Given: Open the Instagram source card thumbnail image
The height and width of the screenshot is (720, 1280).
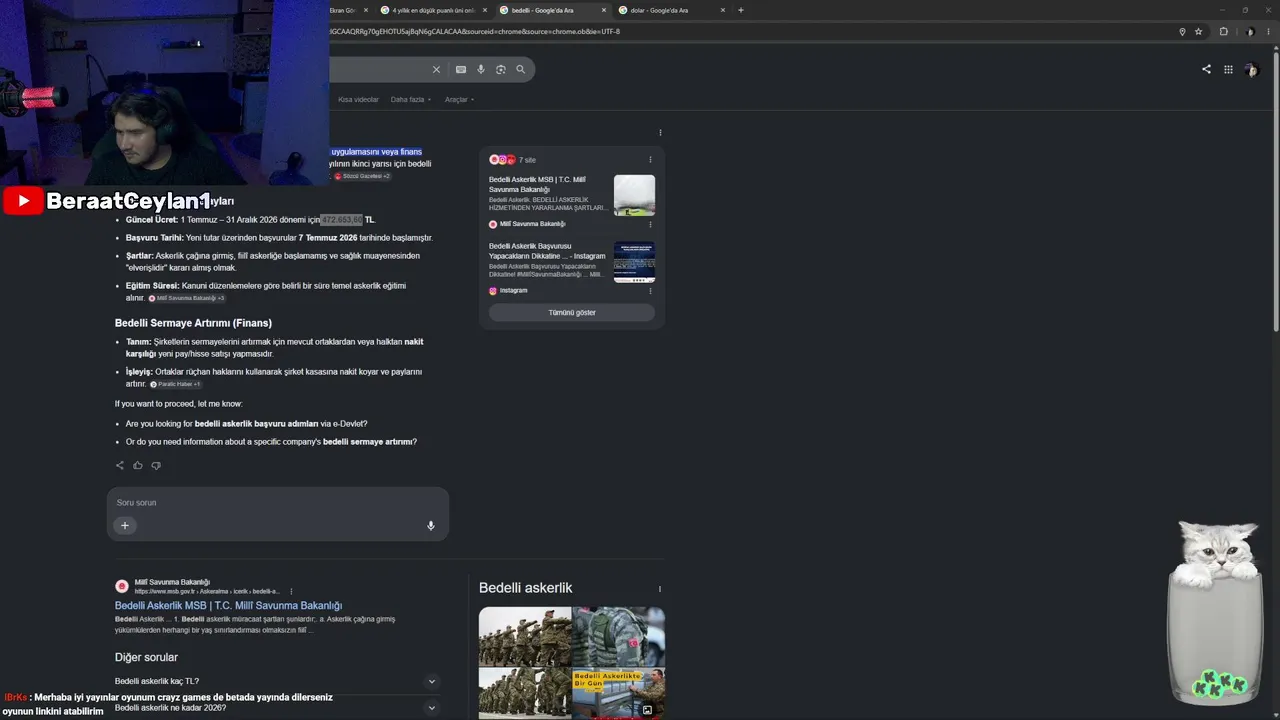Looking at the screenshot, I should [x=634, y=262].
